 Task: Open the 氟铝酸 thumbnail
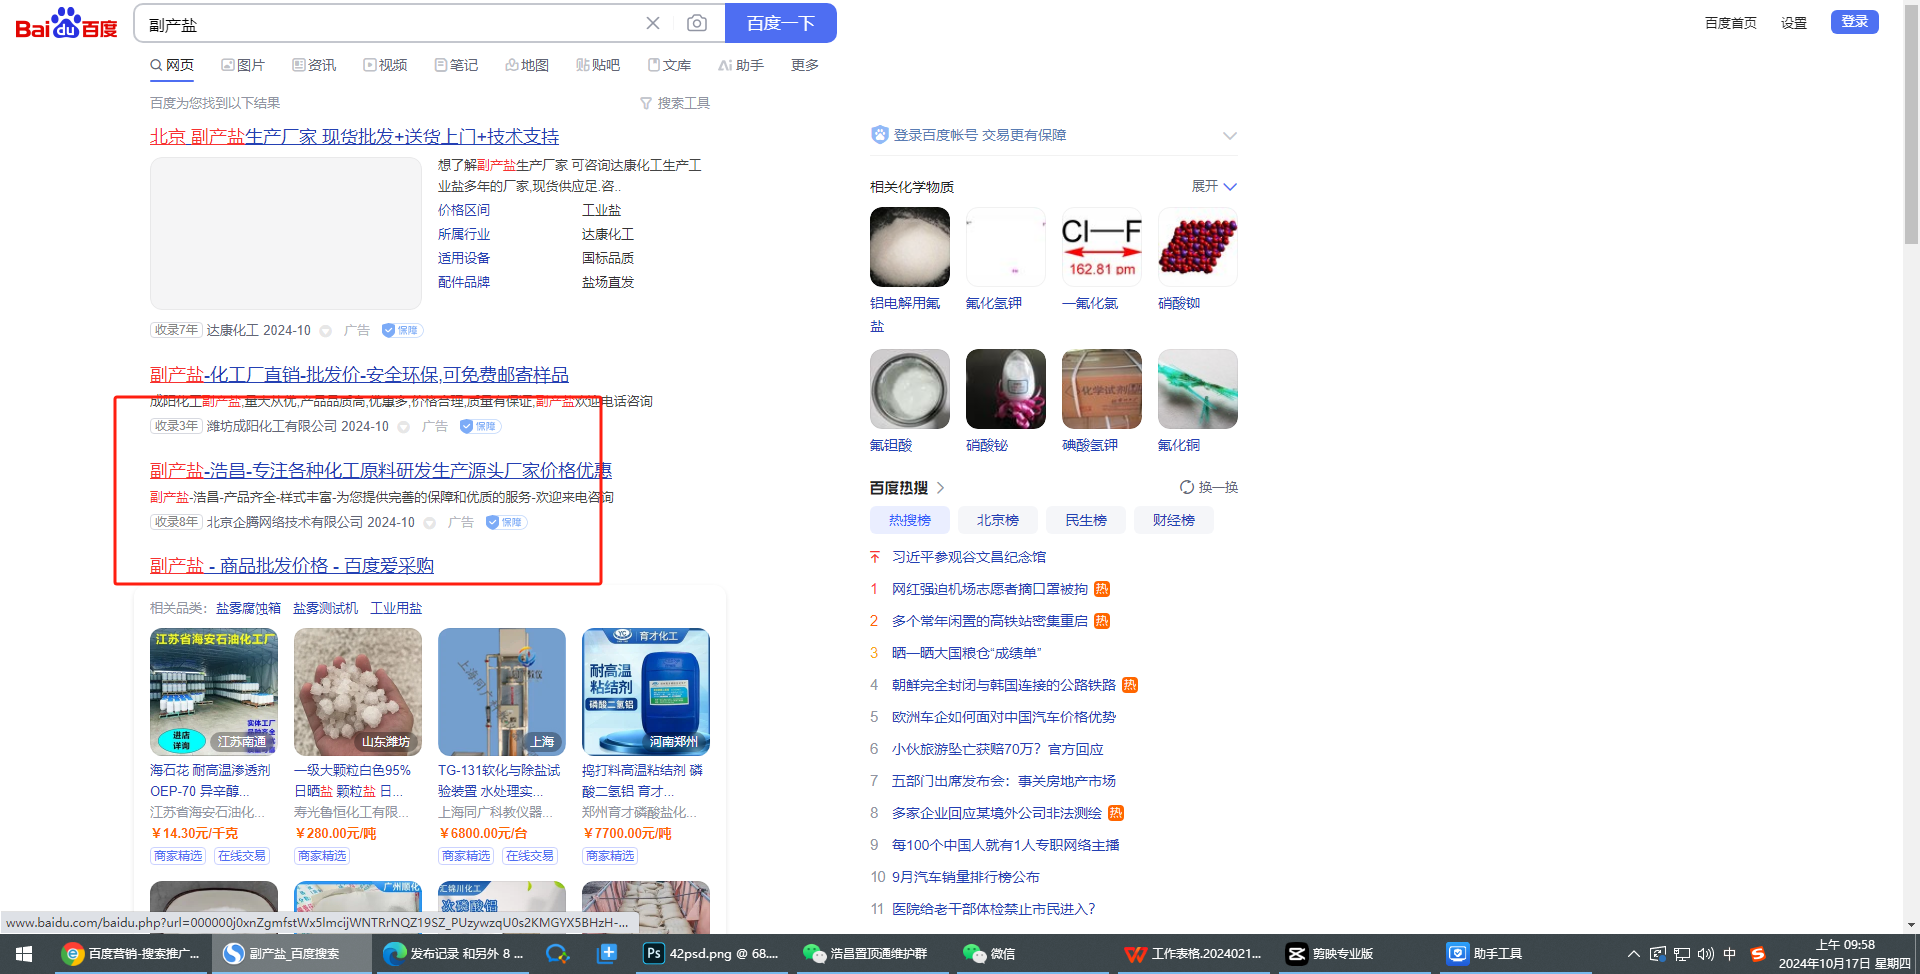[x=910, y=389]
